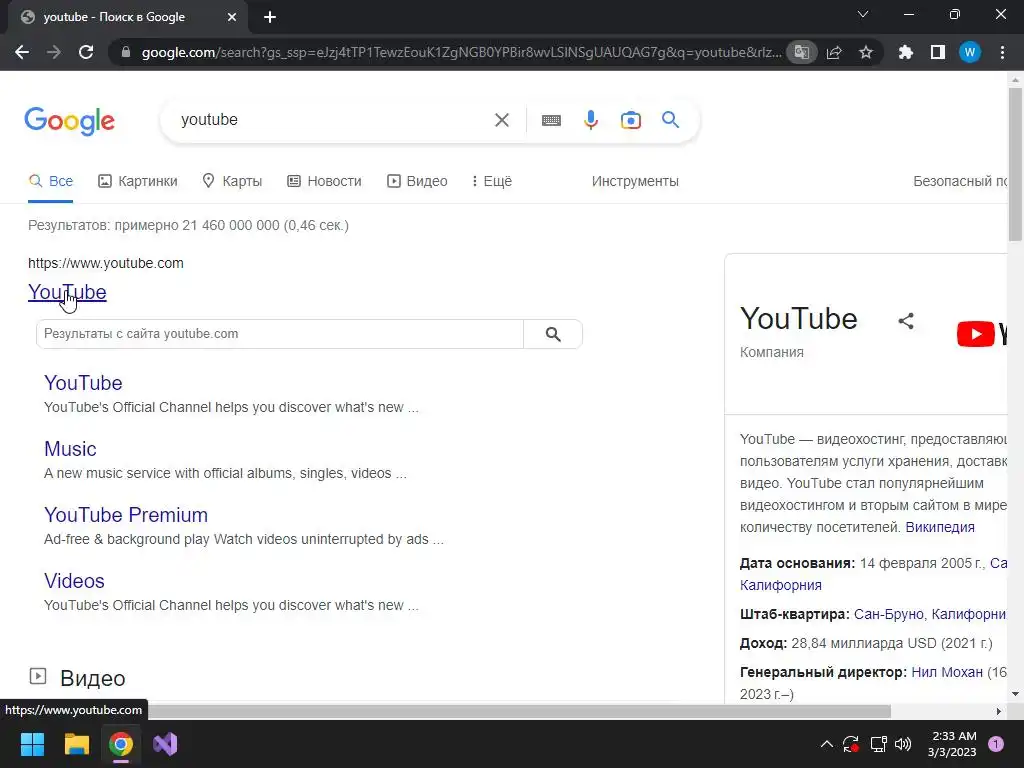Open File Explorer from the taskbar
This screenshot has height=768, width=1024.
pos(76,744)
